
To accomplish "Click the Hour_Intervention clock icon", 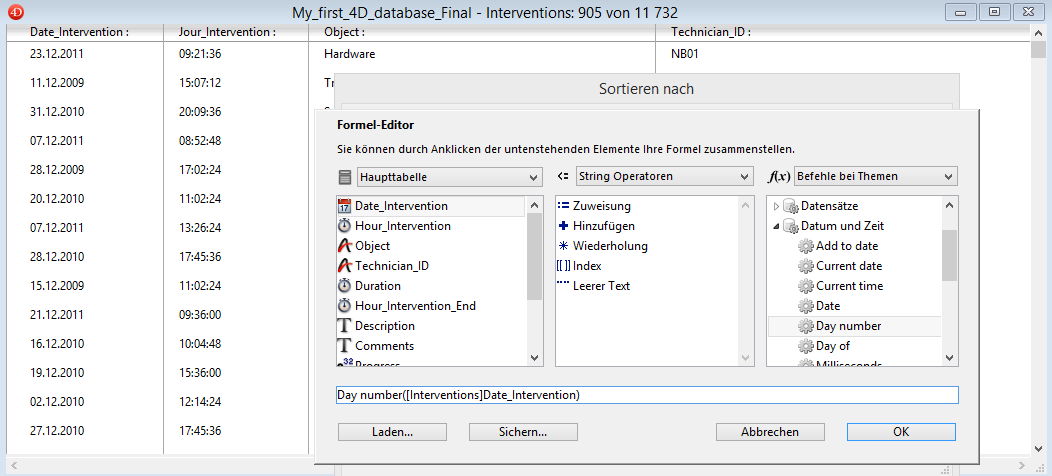I will point(345,226).
